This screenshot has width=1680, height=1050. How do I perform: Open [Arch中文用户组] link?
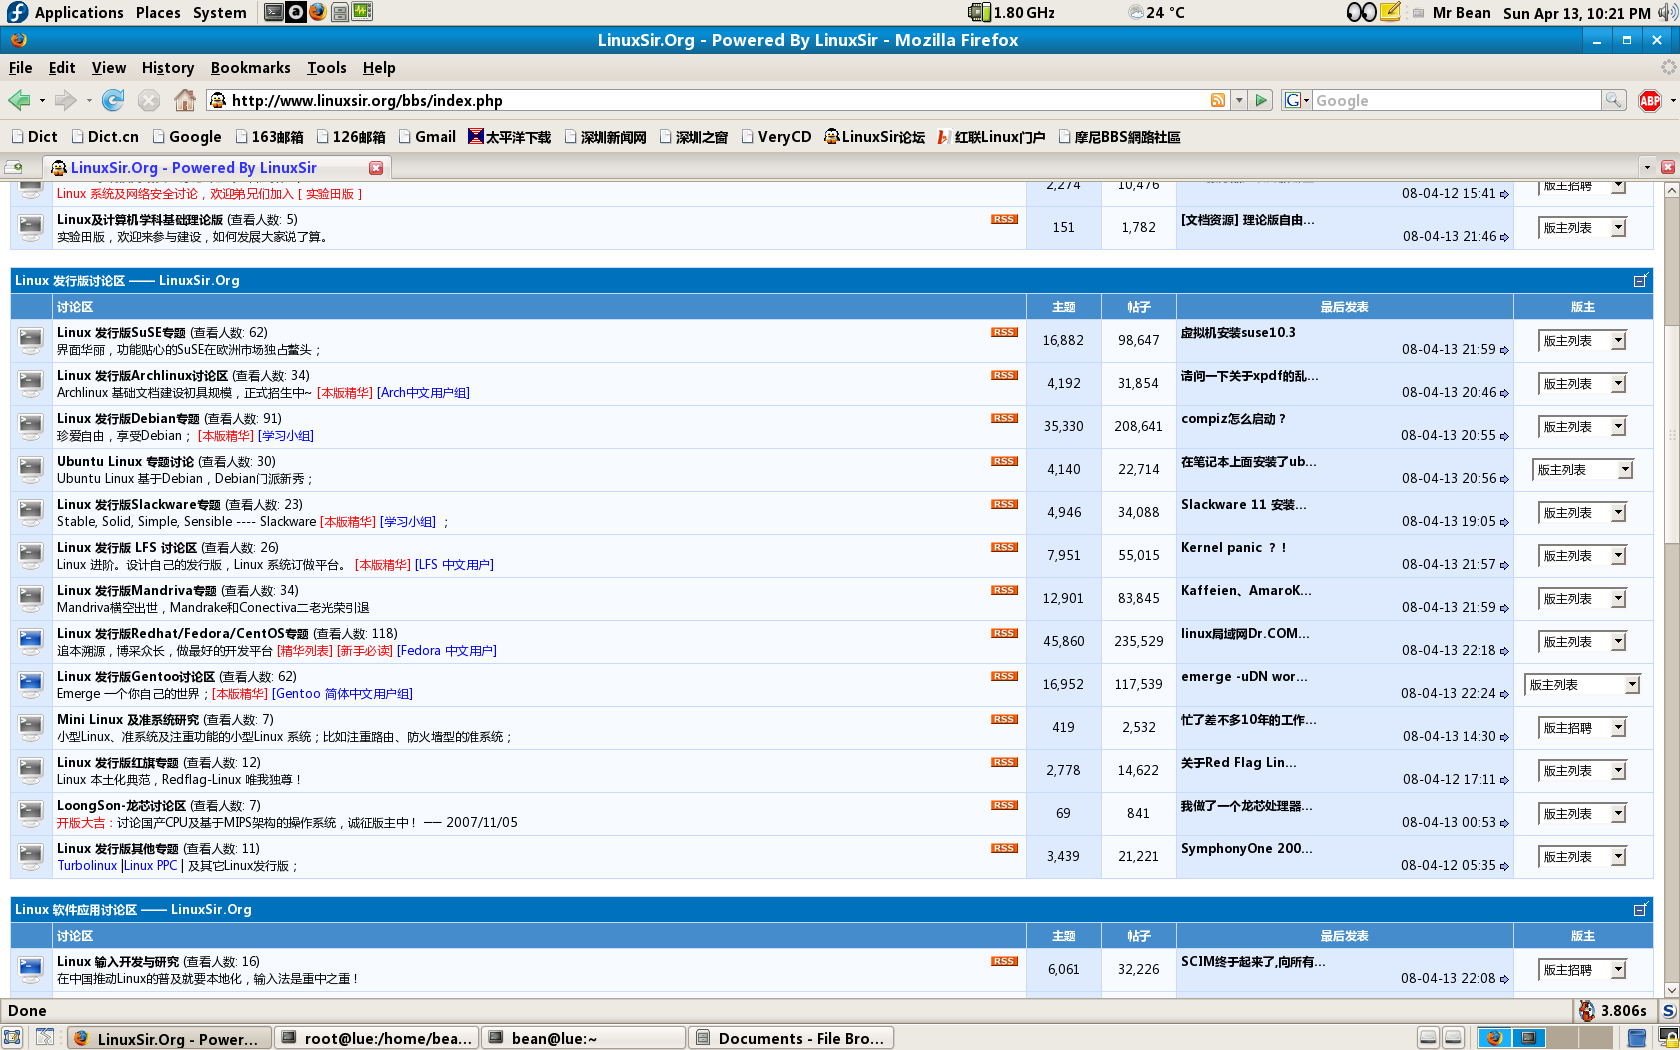pyautogui.click(x=423, y=393)
